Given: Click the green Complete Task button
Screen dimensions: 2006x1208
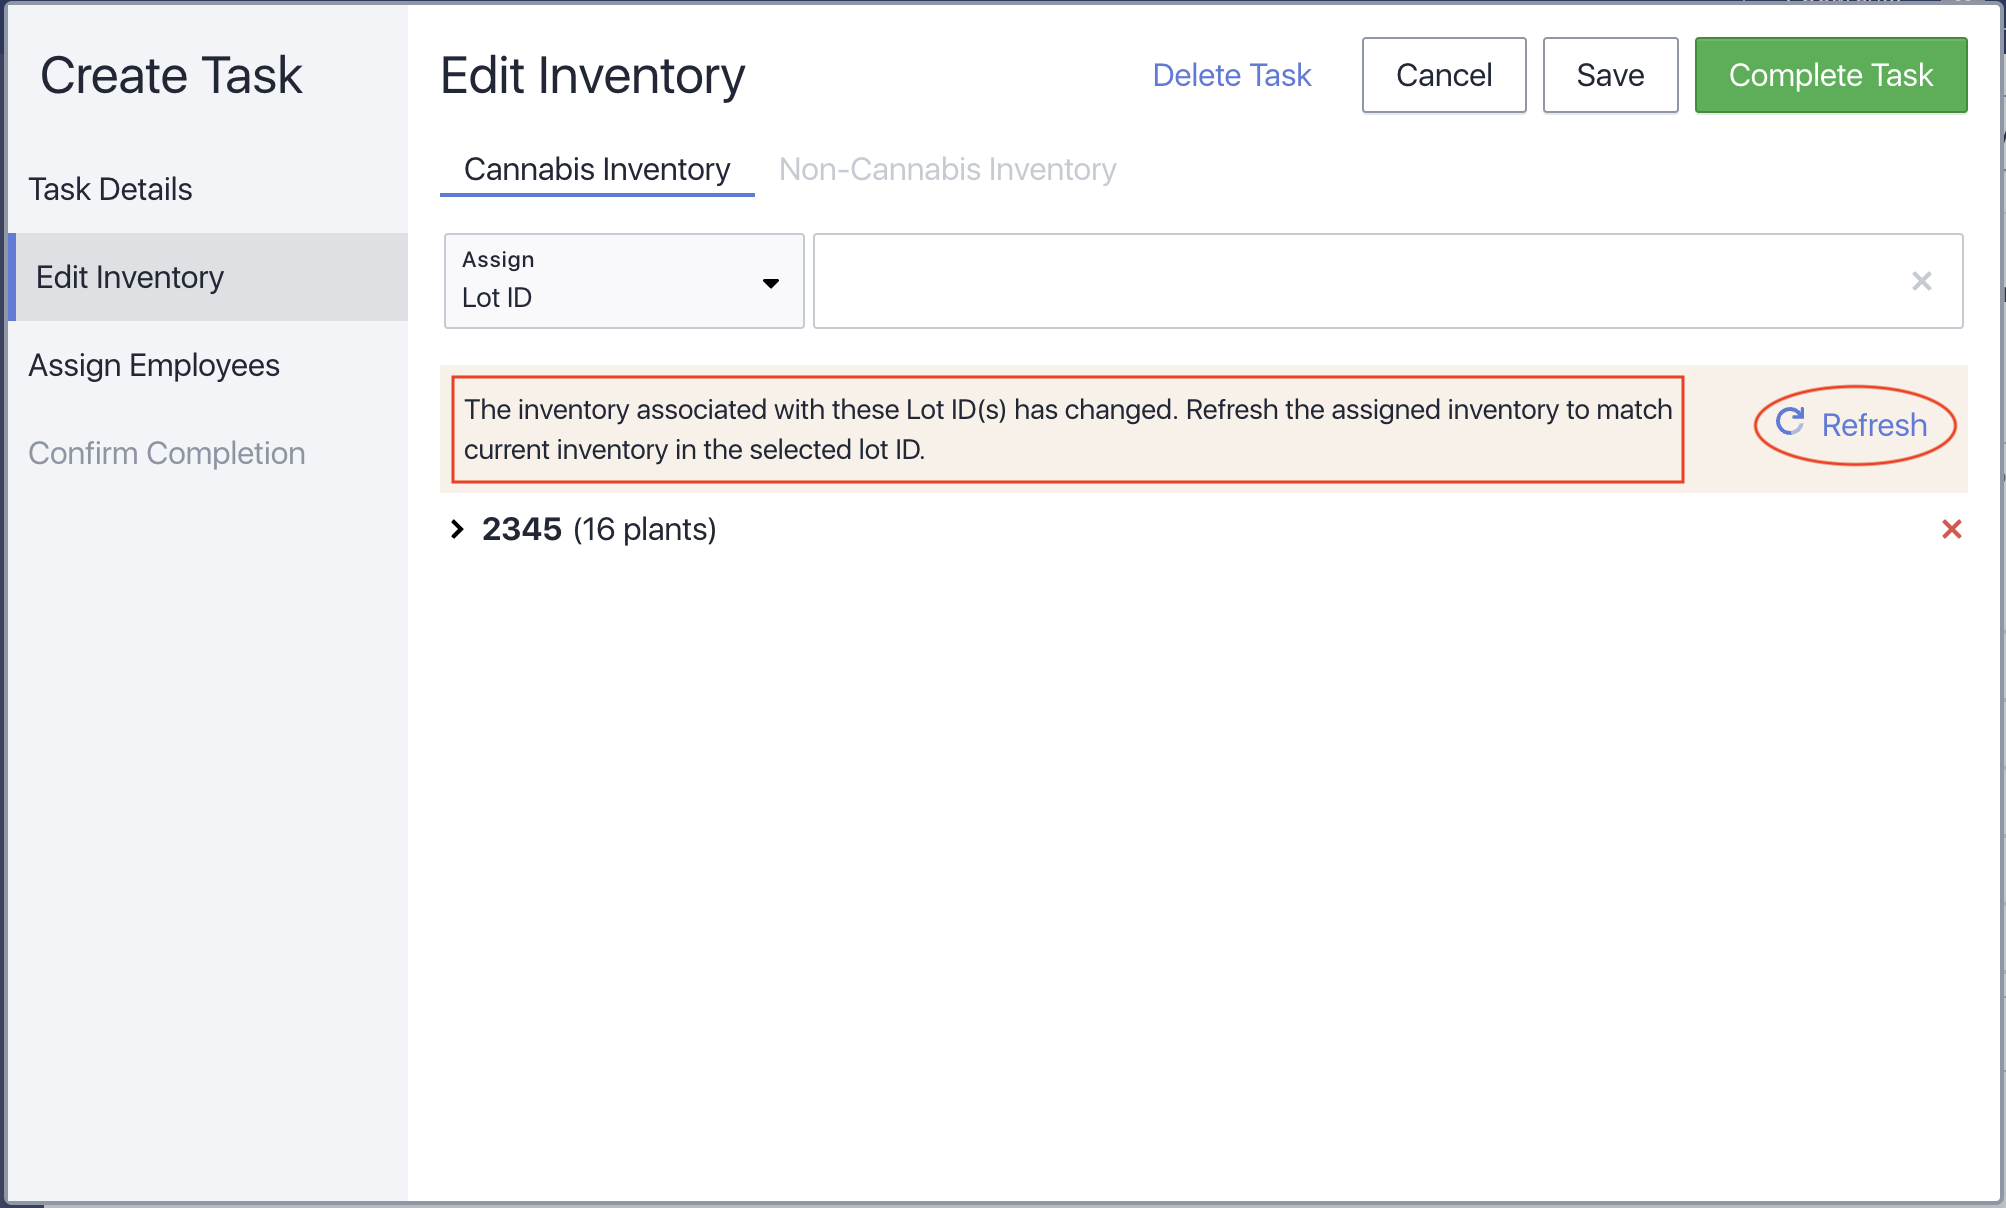Looking at the screenshot, I should (x=1830, y=75).
